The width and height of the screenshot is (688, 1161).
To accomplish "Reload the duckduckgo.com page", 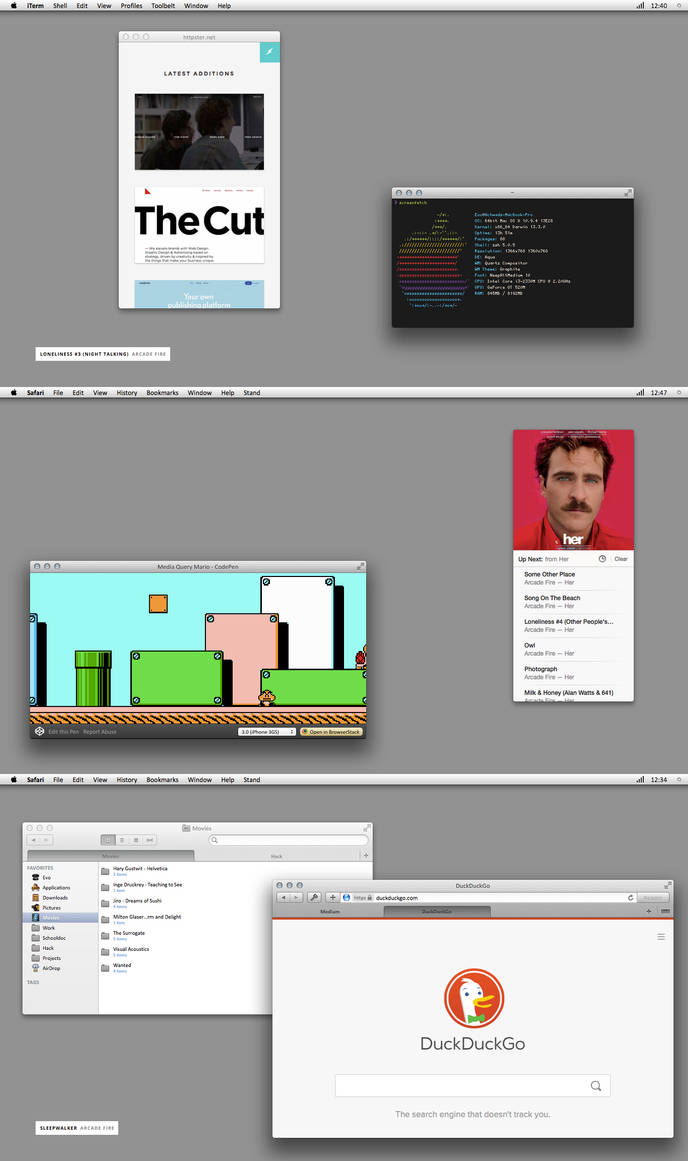I will (x=631, y=897).
